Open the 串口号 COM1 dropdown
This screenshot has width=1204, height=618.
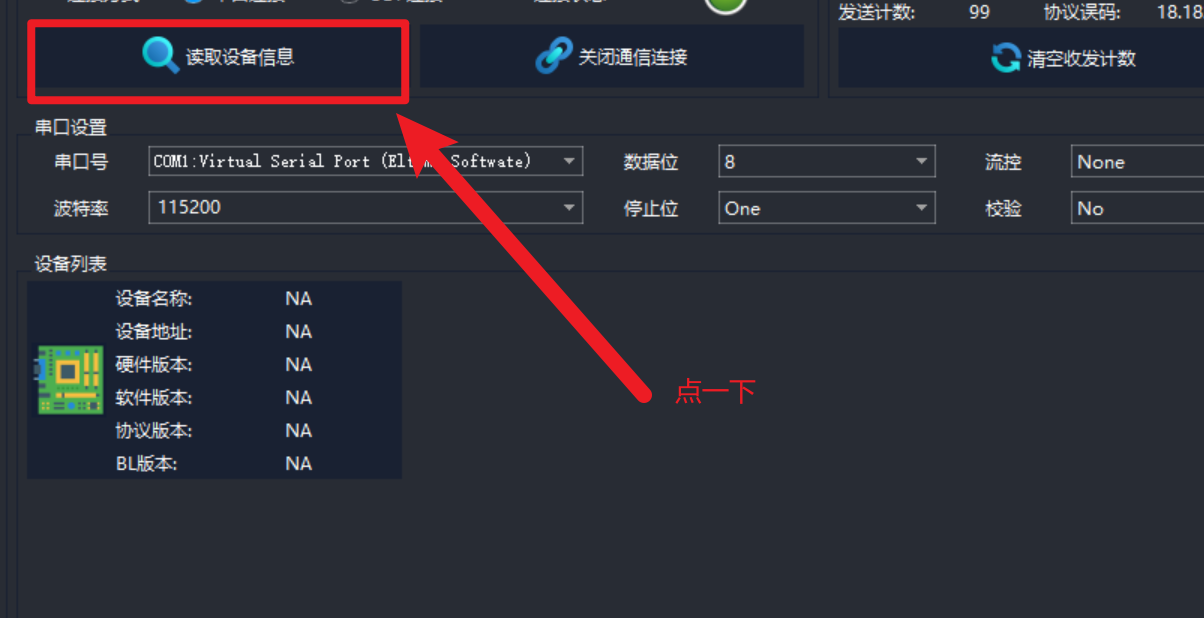tap(366, 161)
